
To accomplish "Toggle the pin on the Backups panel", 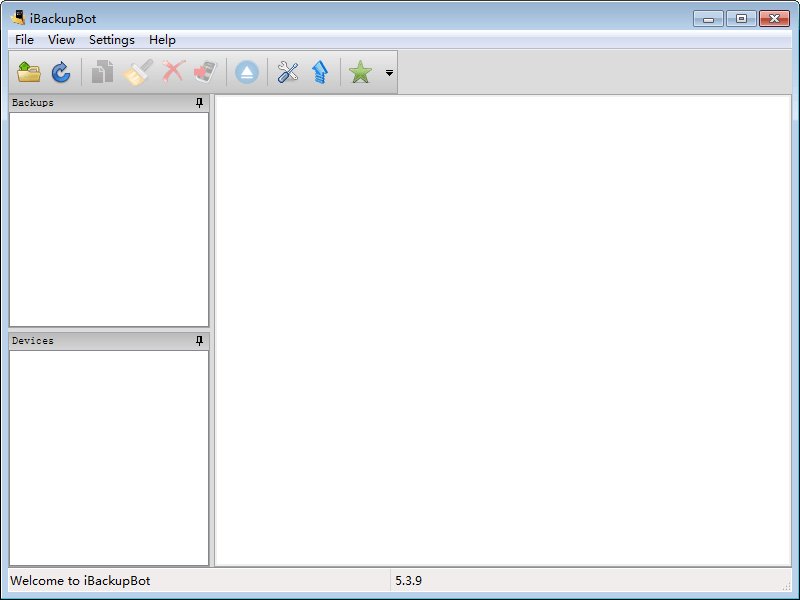I will coord(199,103).
